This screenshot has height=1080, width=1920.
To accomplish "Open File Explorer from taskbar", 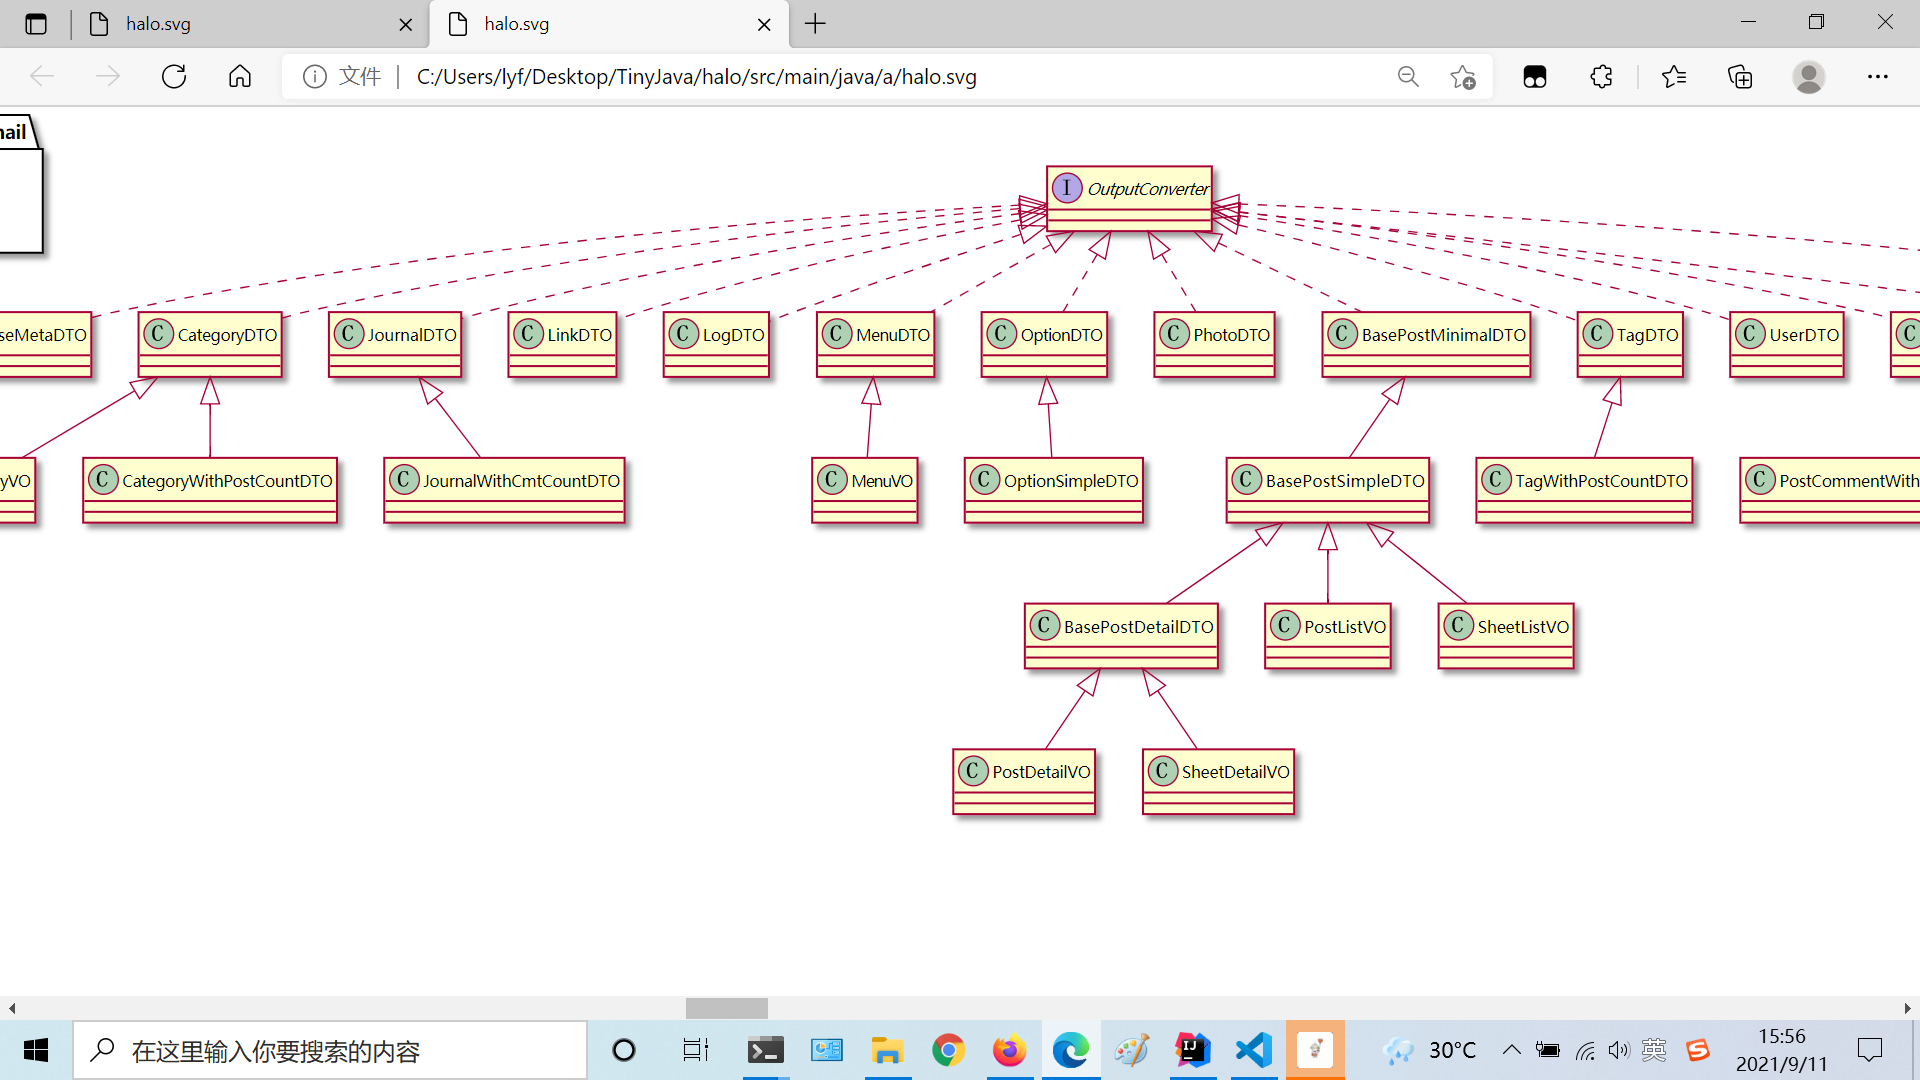I will pyautogui.click(x=887, y=1050).
